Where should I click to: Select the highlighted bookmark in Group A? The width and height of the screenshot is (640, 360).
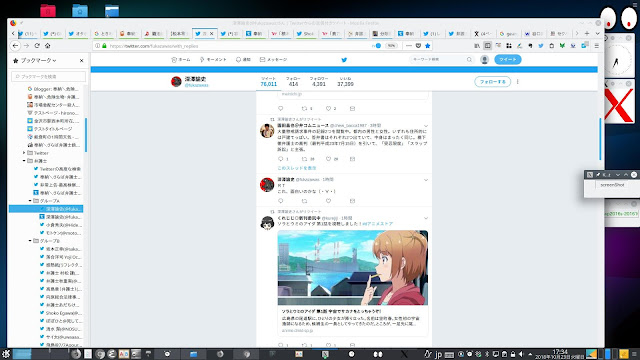46,209
